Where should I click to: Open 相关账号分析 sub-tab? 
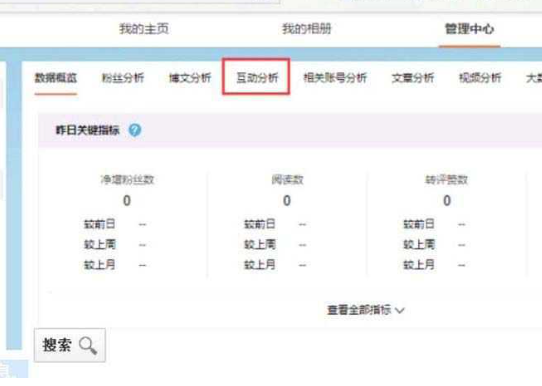pyautogui.click(x=335, y=78)
